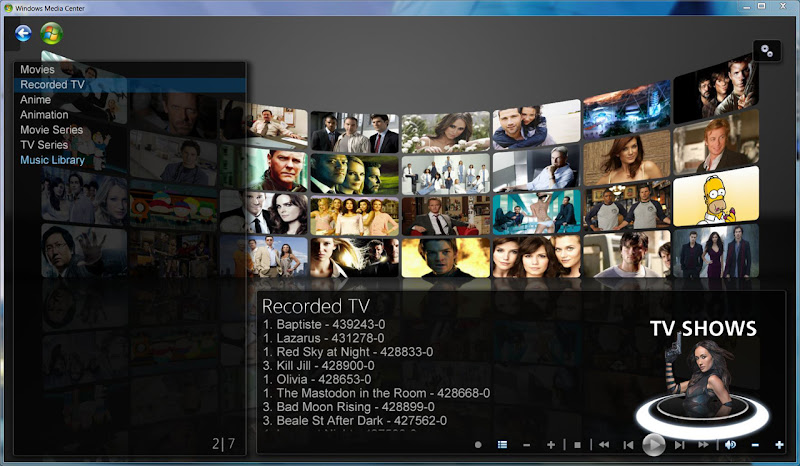Select recording 'Bad Moon Rising - 428899-0'

(348, 407)
